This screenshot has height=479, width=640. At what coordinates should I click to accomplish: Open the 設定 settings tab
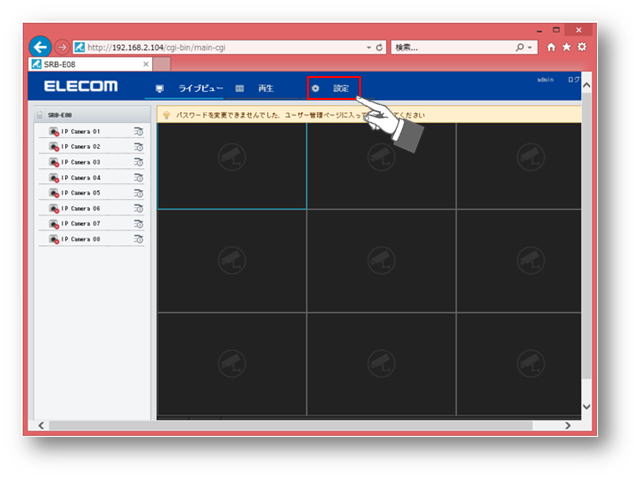[x=340, y=88]
